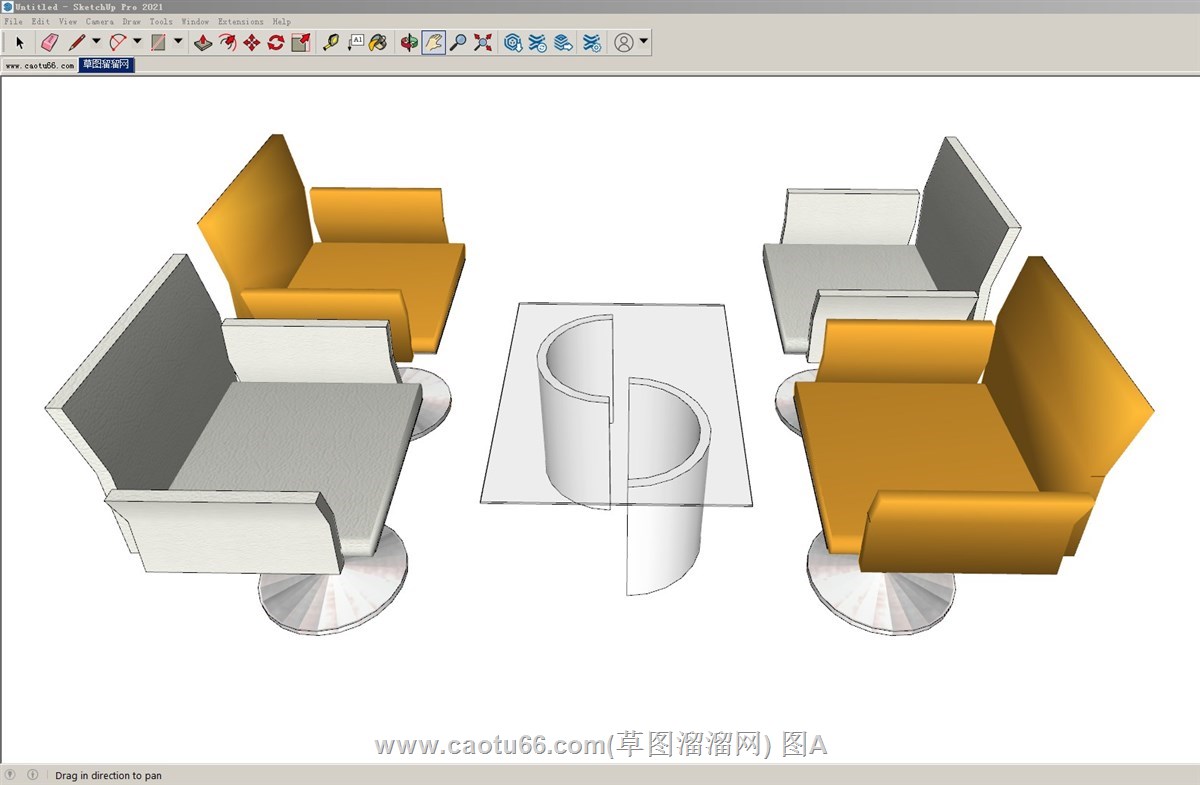Viewport: 1200px width, 785px height.
Task: Expand the Line tool dropdown arrow
Action: (x=96, y=42)
